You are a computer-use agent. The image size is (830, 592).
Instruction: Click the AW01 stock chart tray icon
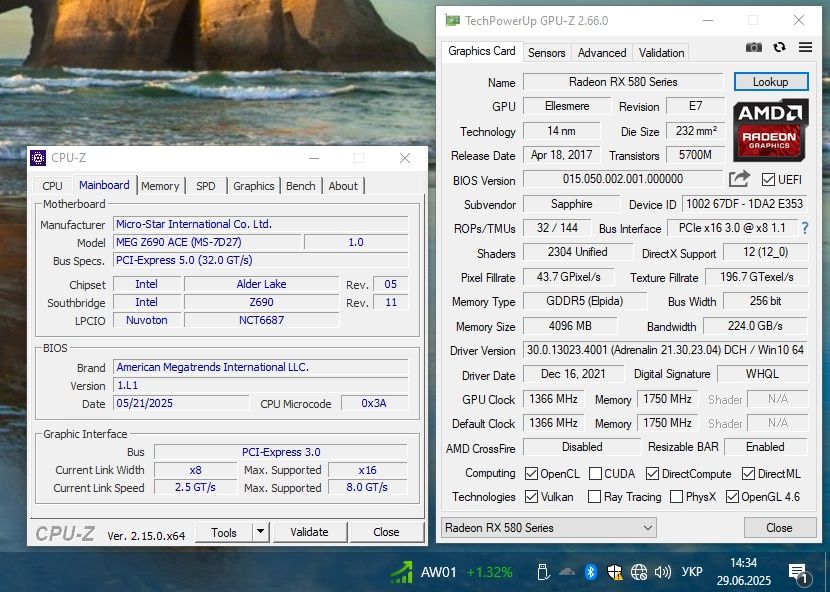click(x=401, y=572)
